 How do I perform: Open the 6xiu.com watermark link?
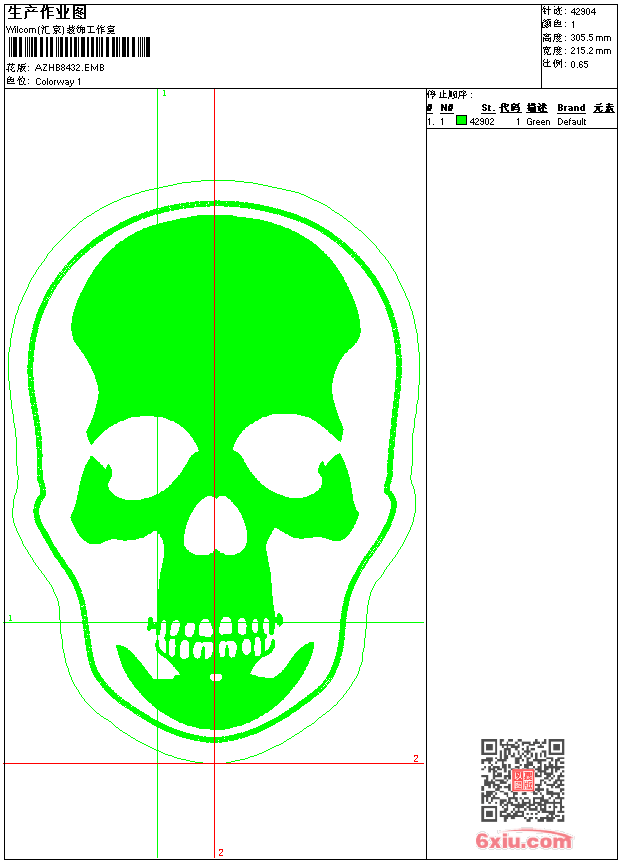[523, 842]
